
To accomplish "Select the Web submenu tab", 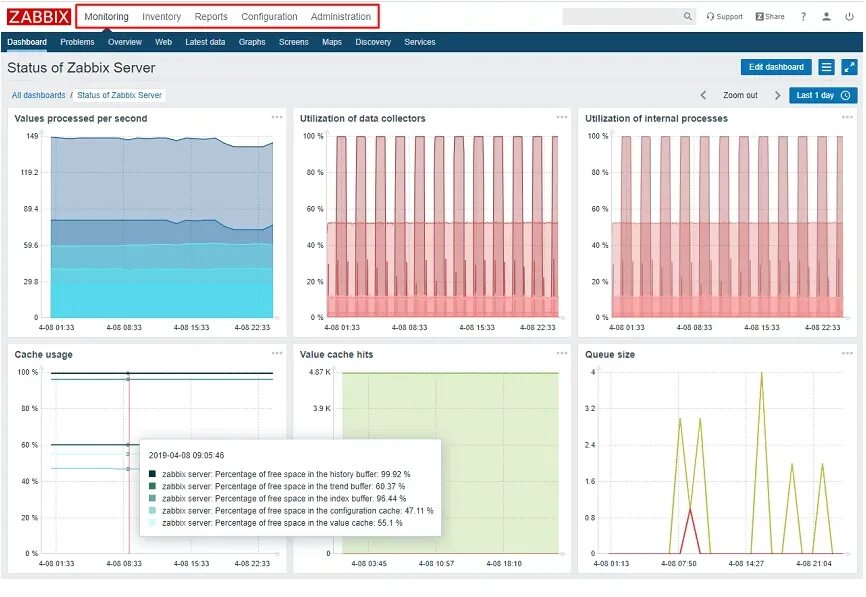I will [163, 42].
